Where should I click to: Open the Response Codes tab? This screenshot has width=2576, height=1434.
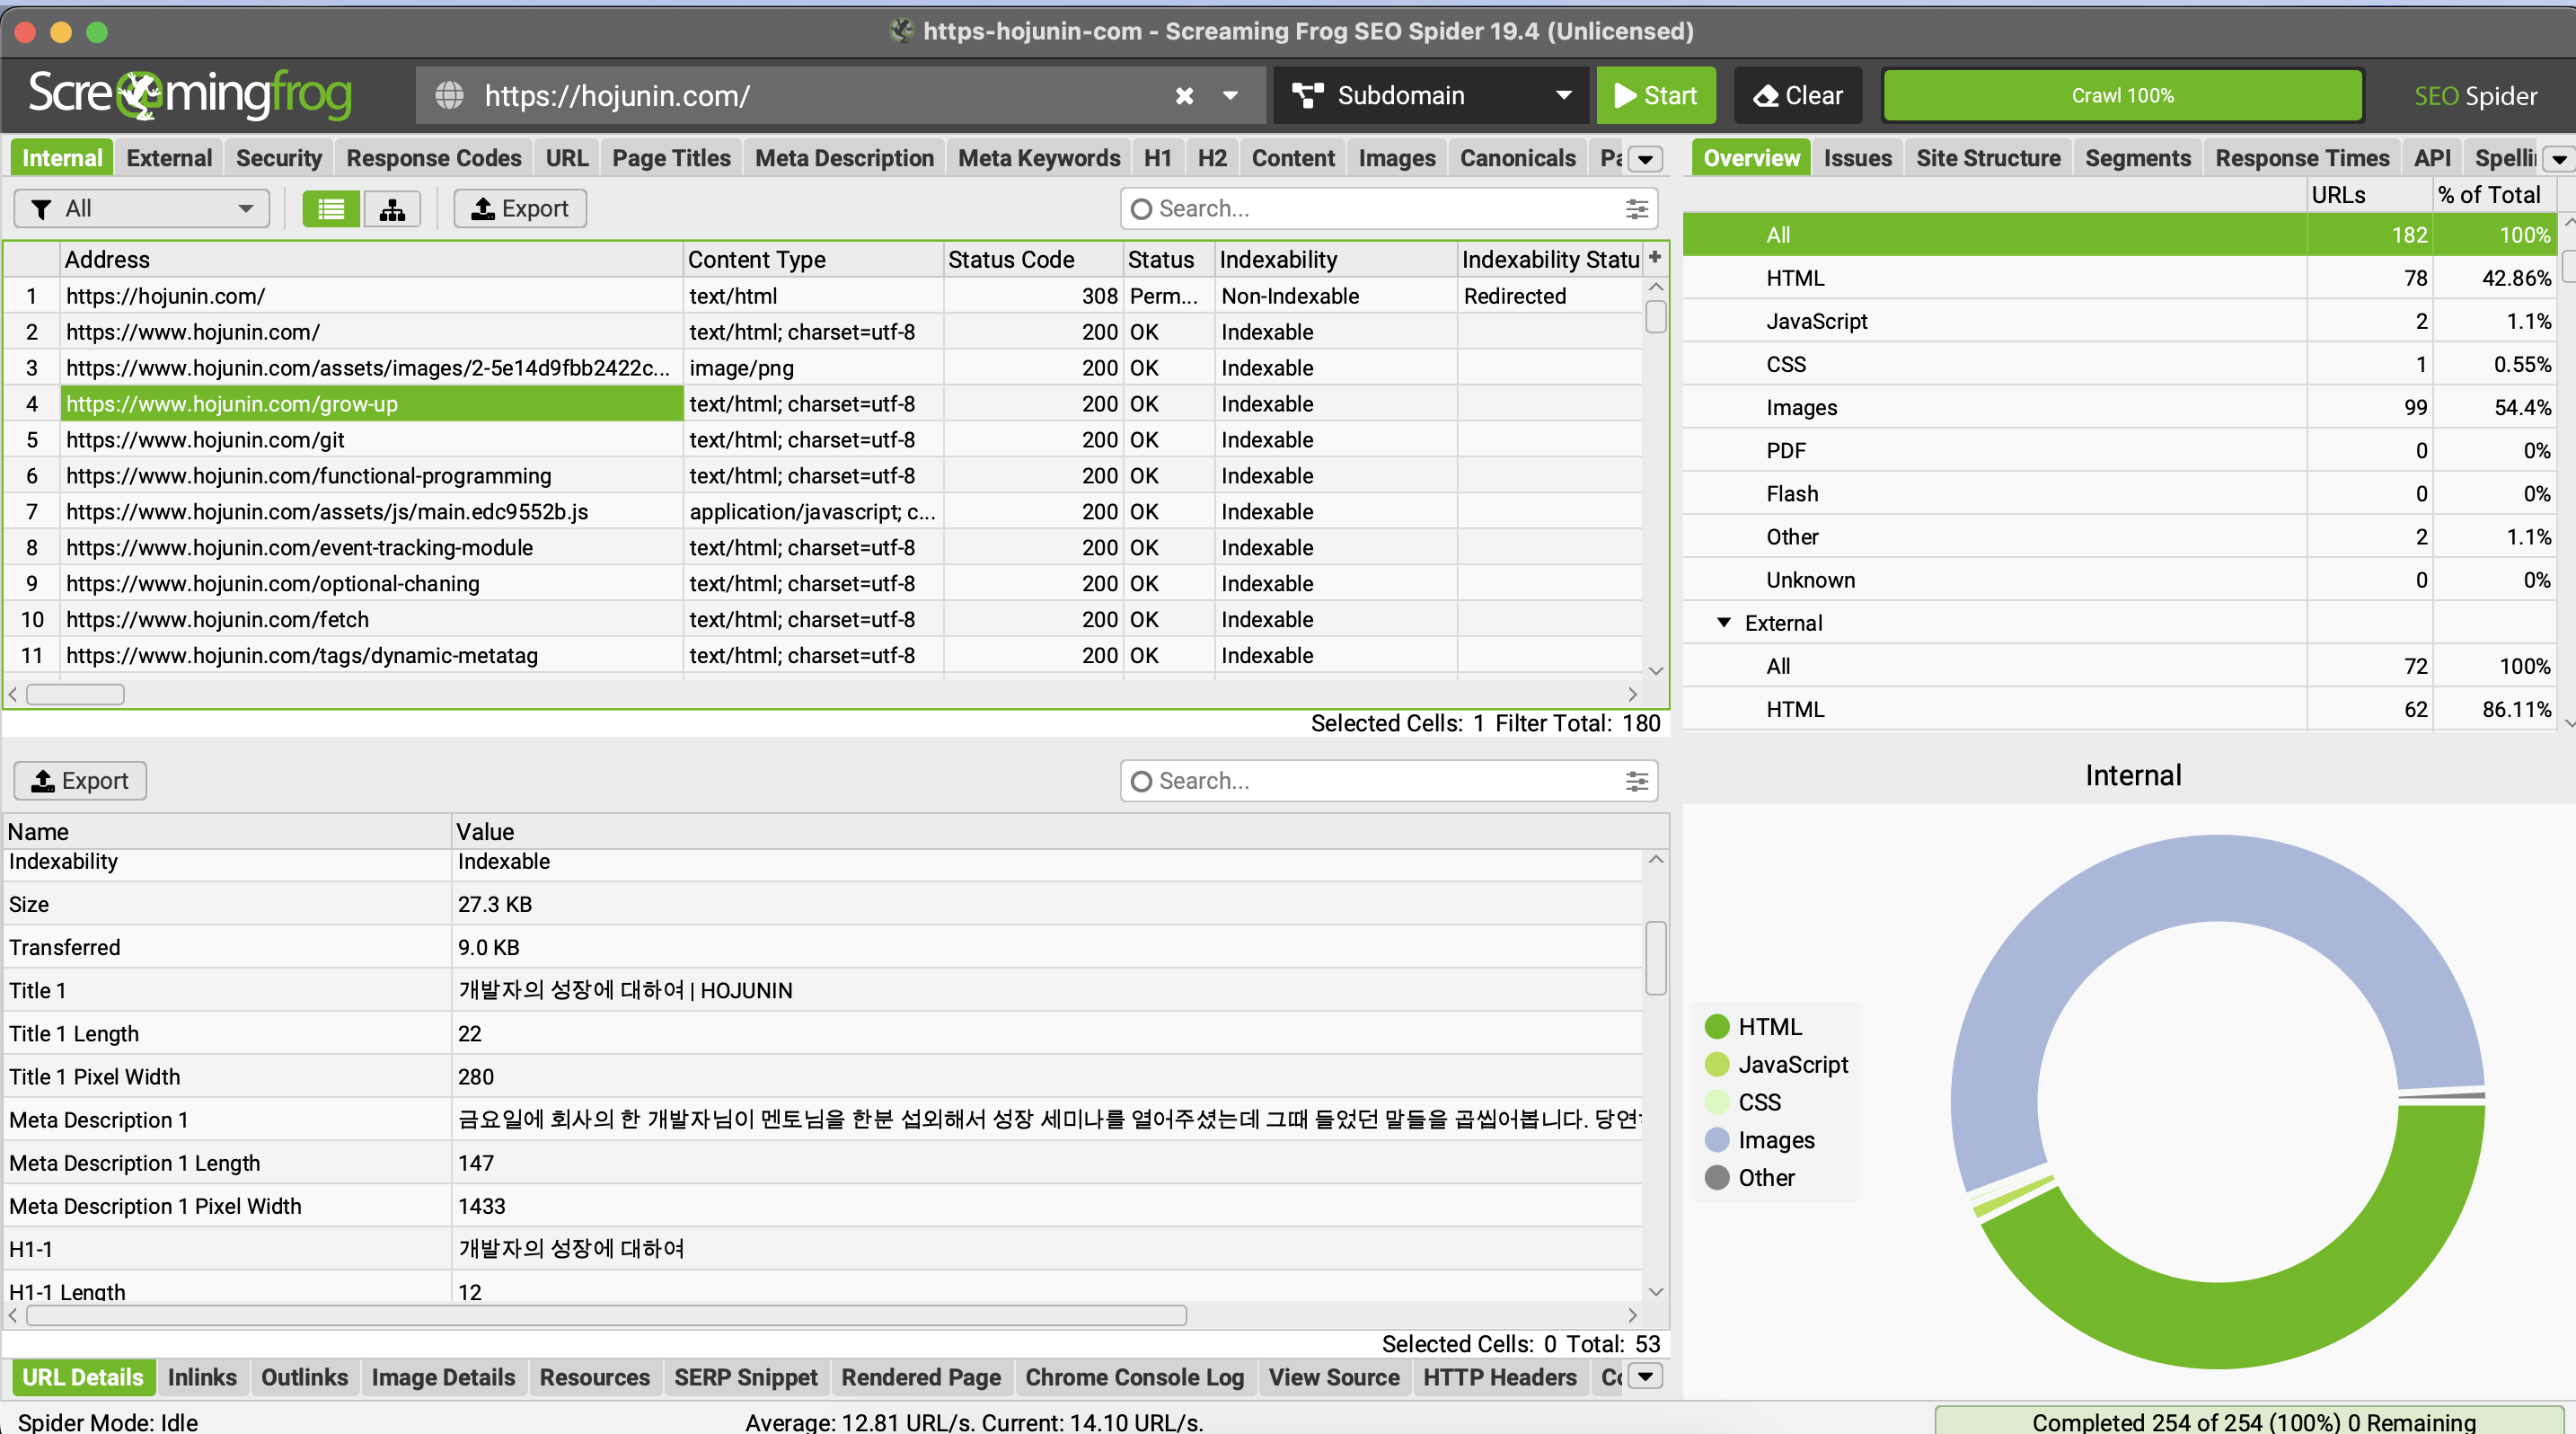[434, 158]
